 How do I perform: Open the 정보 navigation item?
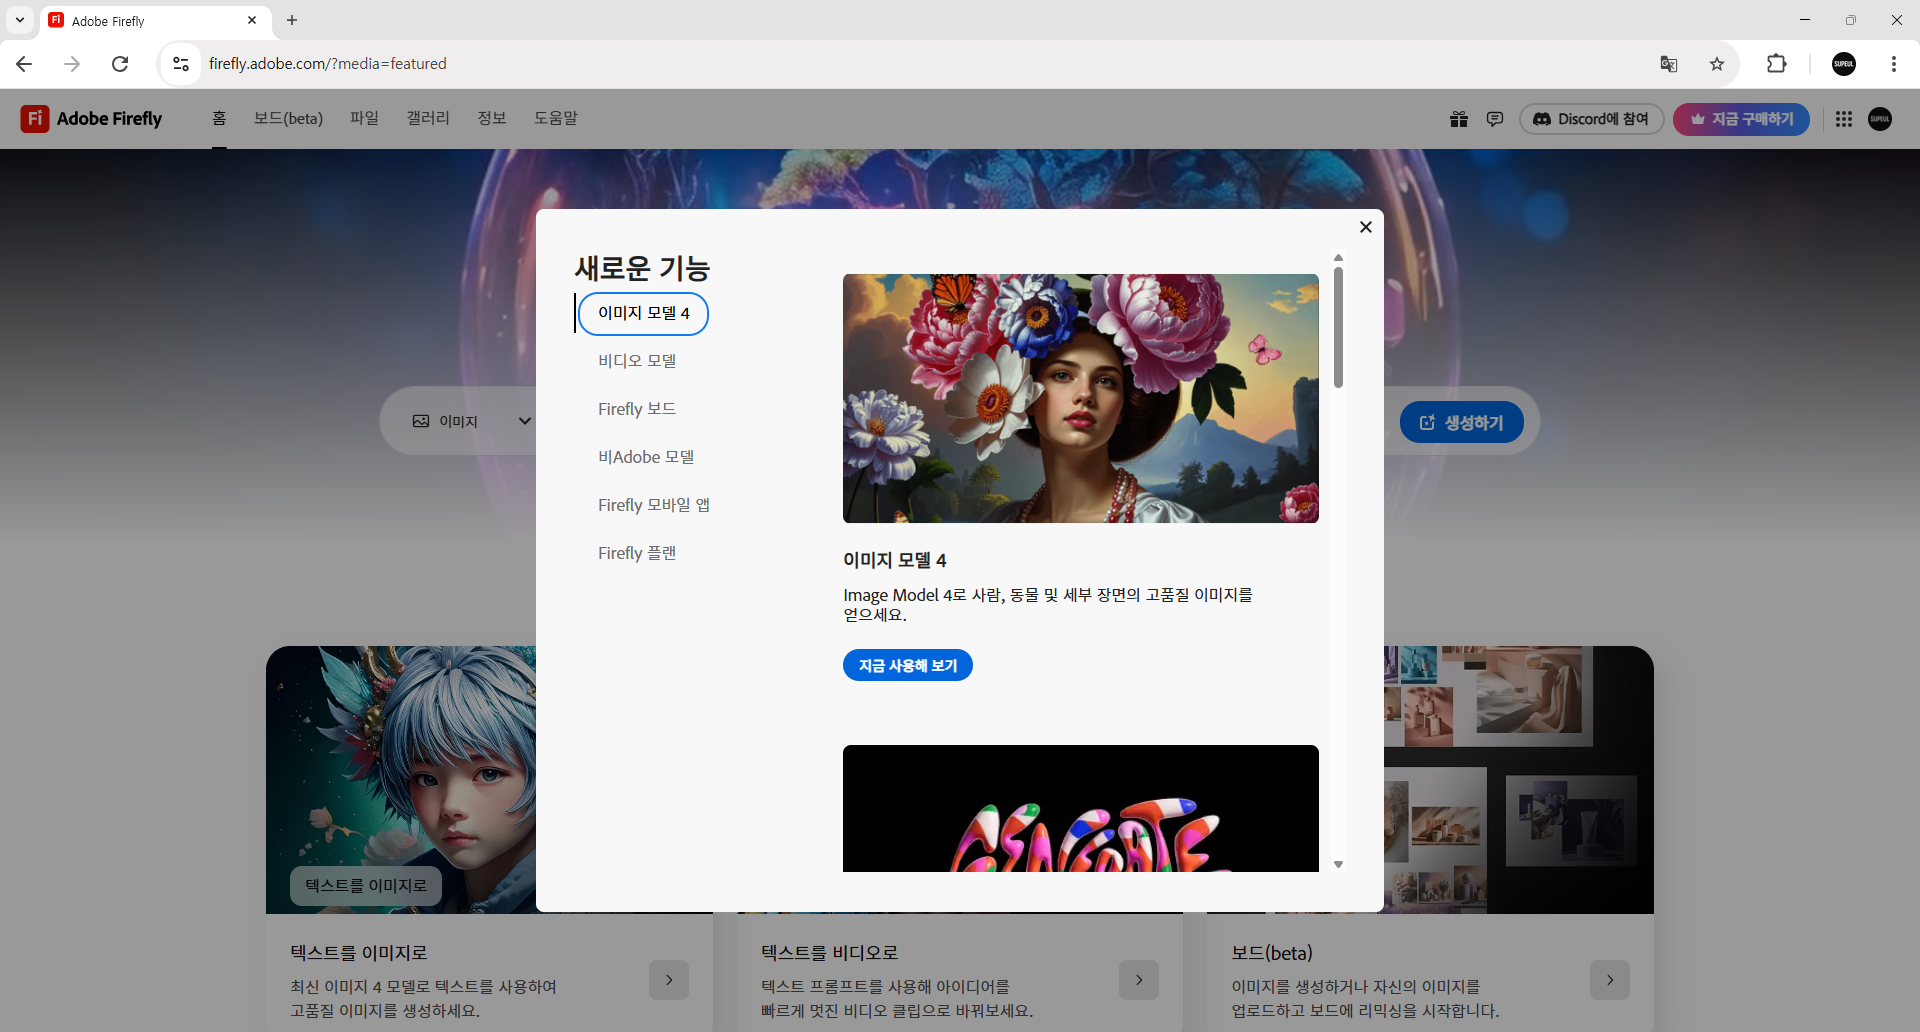tap(491, 118)
